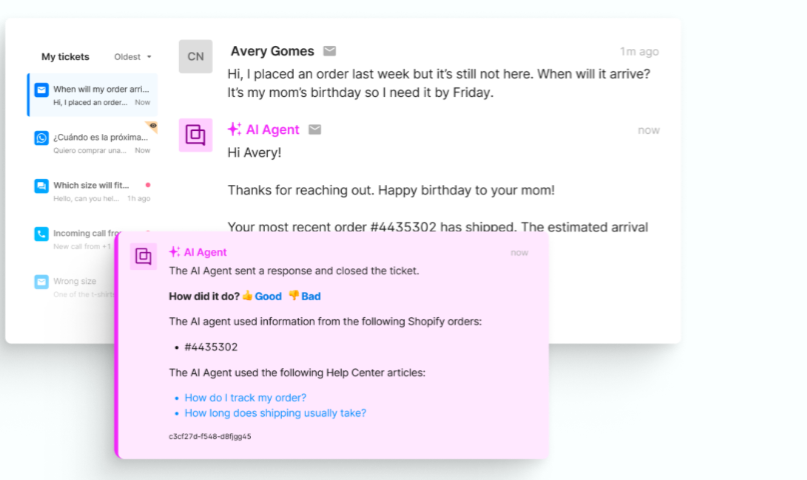807x480 pixels.
Task: Select the 'Which size will fit...' ticket
Action: click(95, 191)
